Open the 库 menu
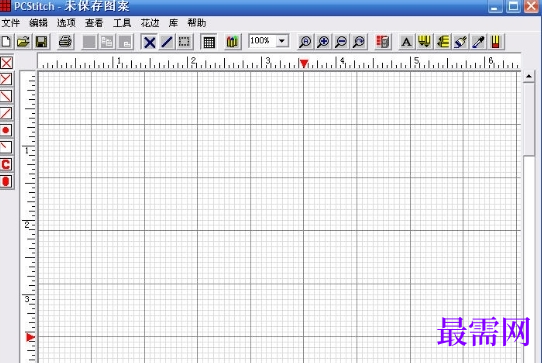This screenshot has width=549, height=363. pos(173,23)
